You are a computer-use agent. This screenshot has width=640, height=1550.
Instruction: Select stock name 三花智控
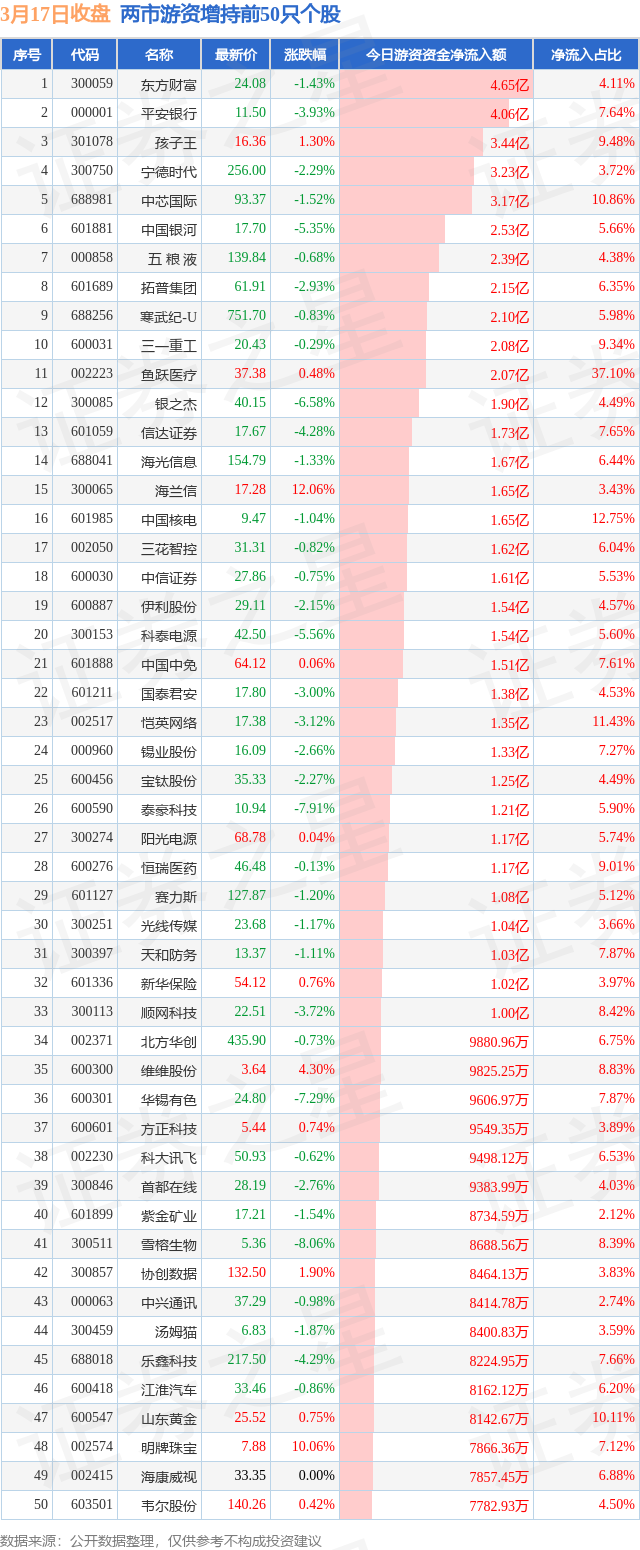tap(169, 548)
